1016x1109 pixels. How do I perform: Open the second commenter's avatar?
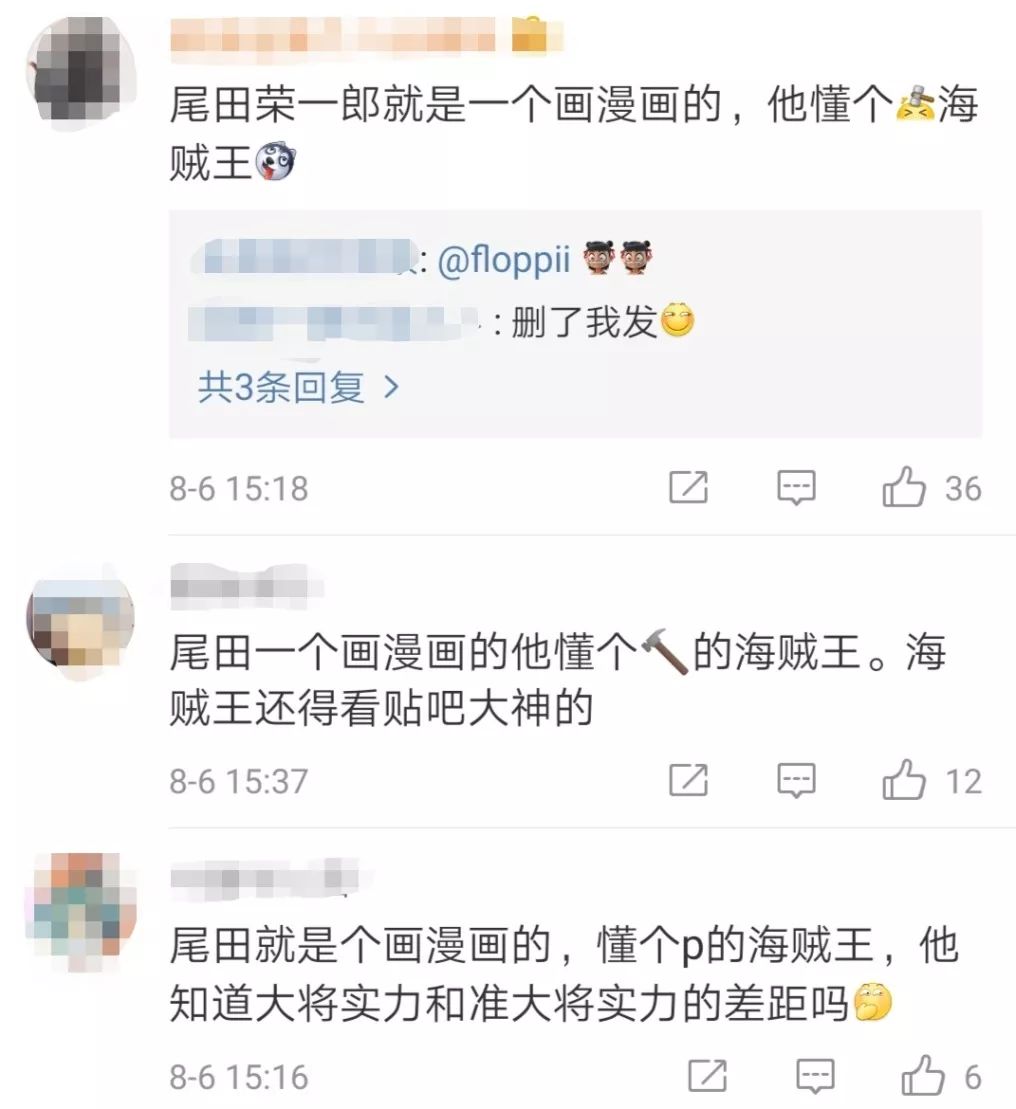[81, 622]
